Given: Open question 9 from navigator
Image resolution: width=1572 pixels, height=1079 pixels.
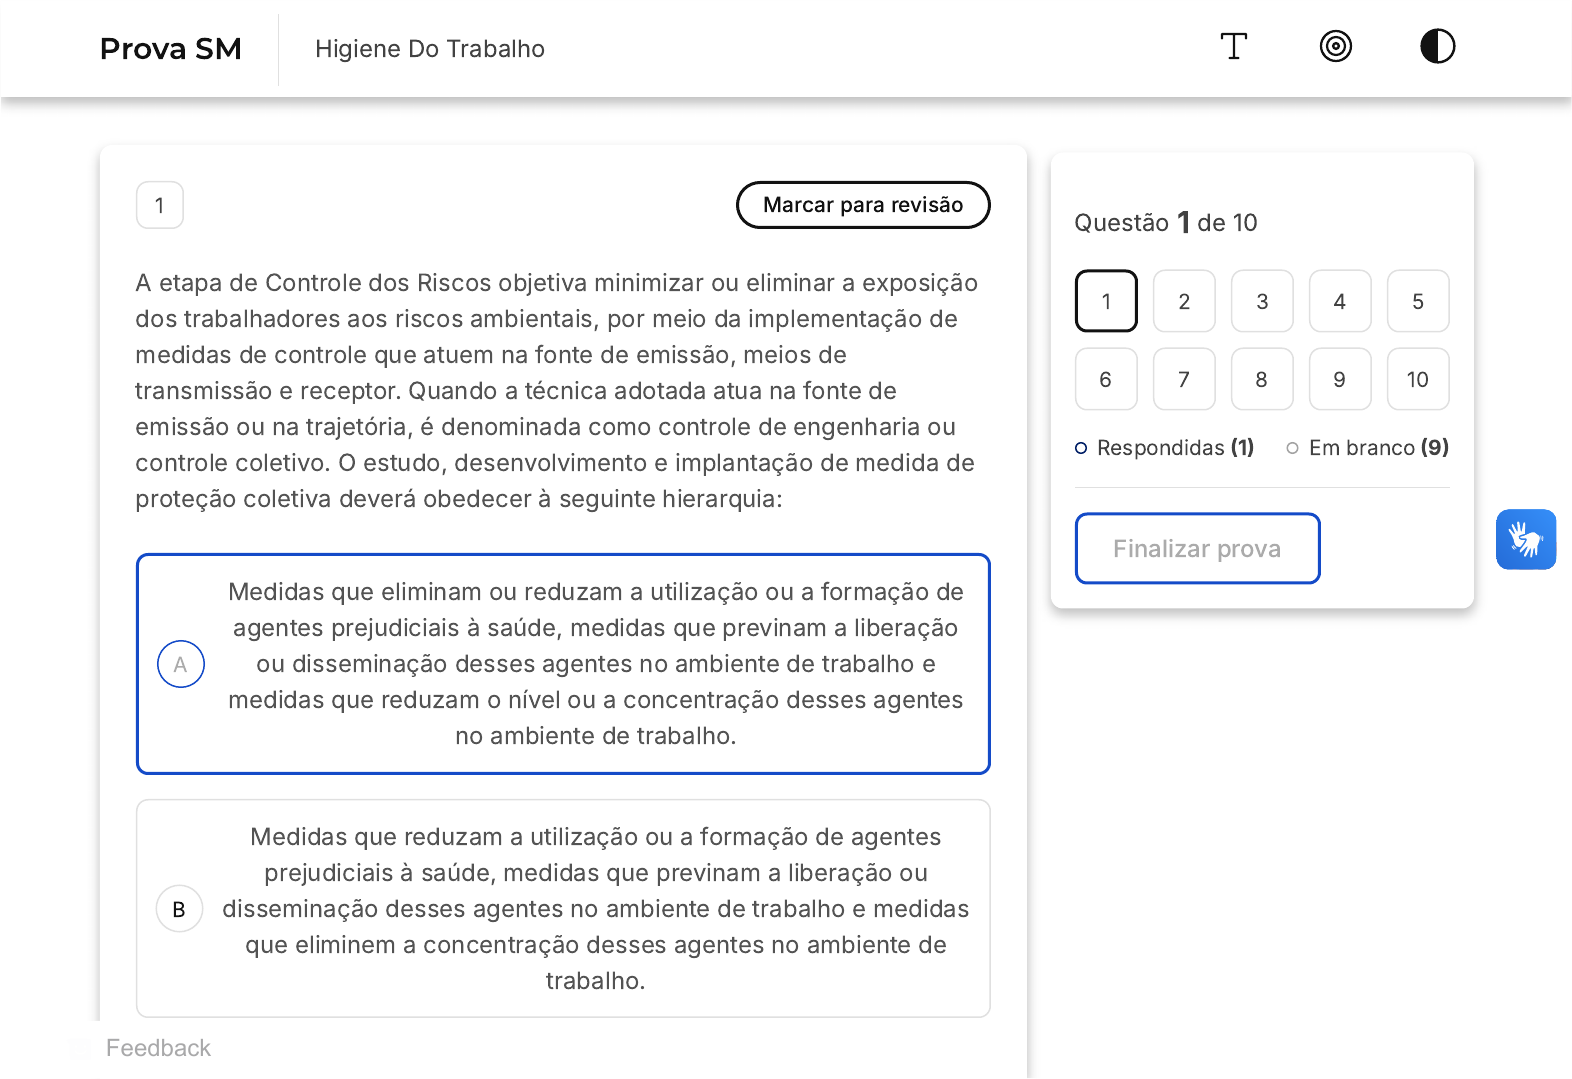Looking at the screenshot, I should pyautogui.click(x=1340, y=379).
